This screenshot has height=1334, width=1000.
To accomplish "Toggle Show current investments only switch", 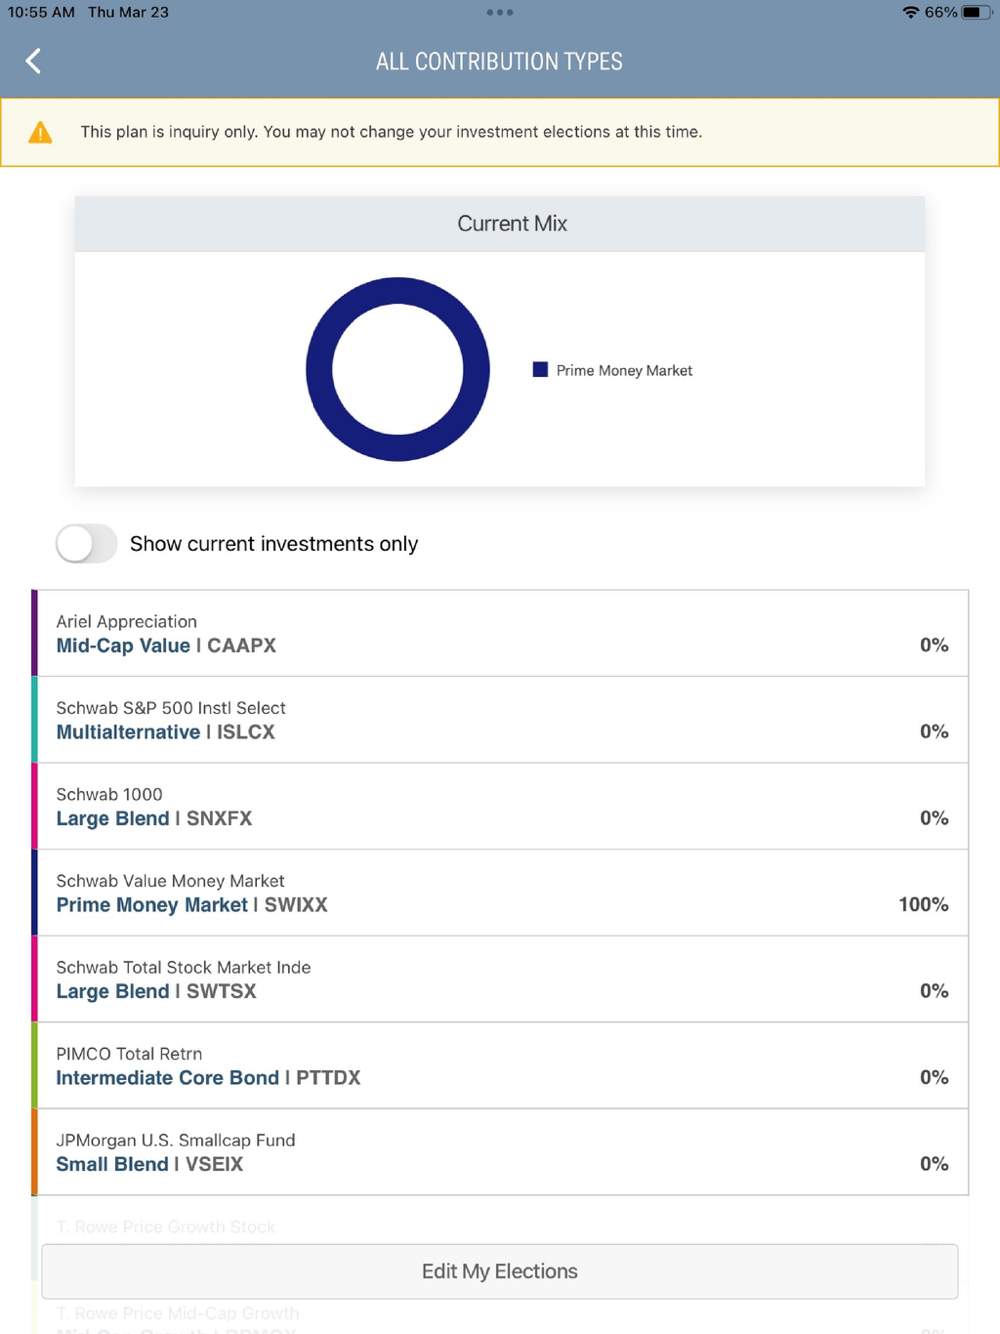I will tap(86, 544).
